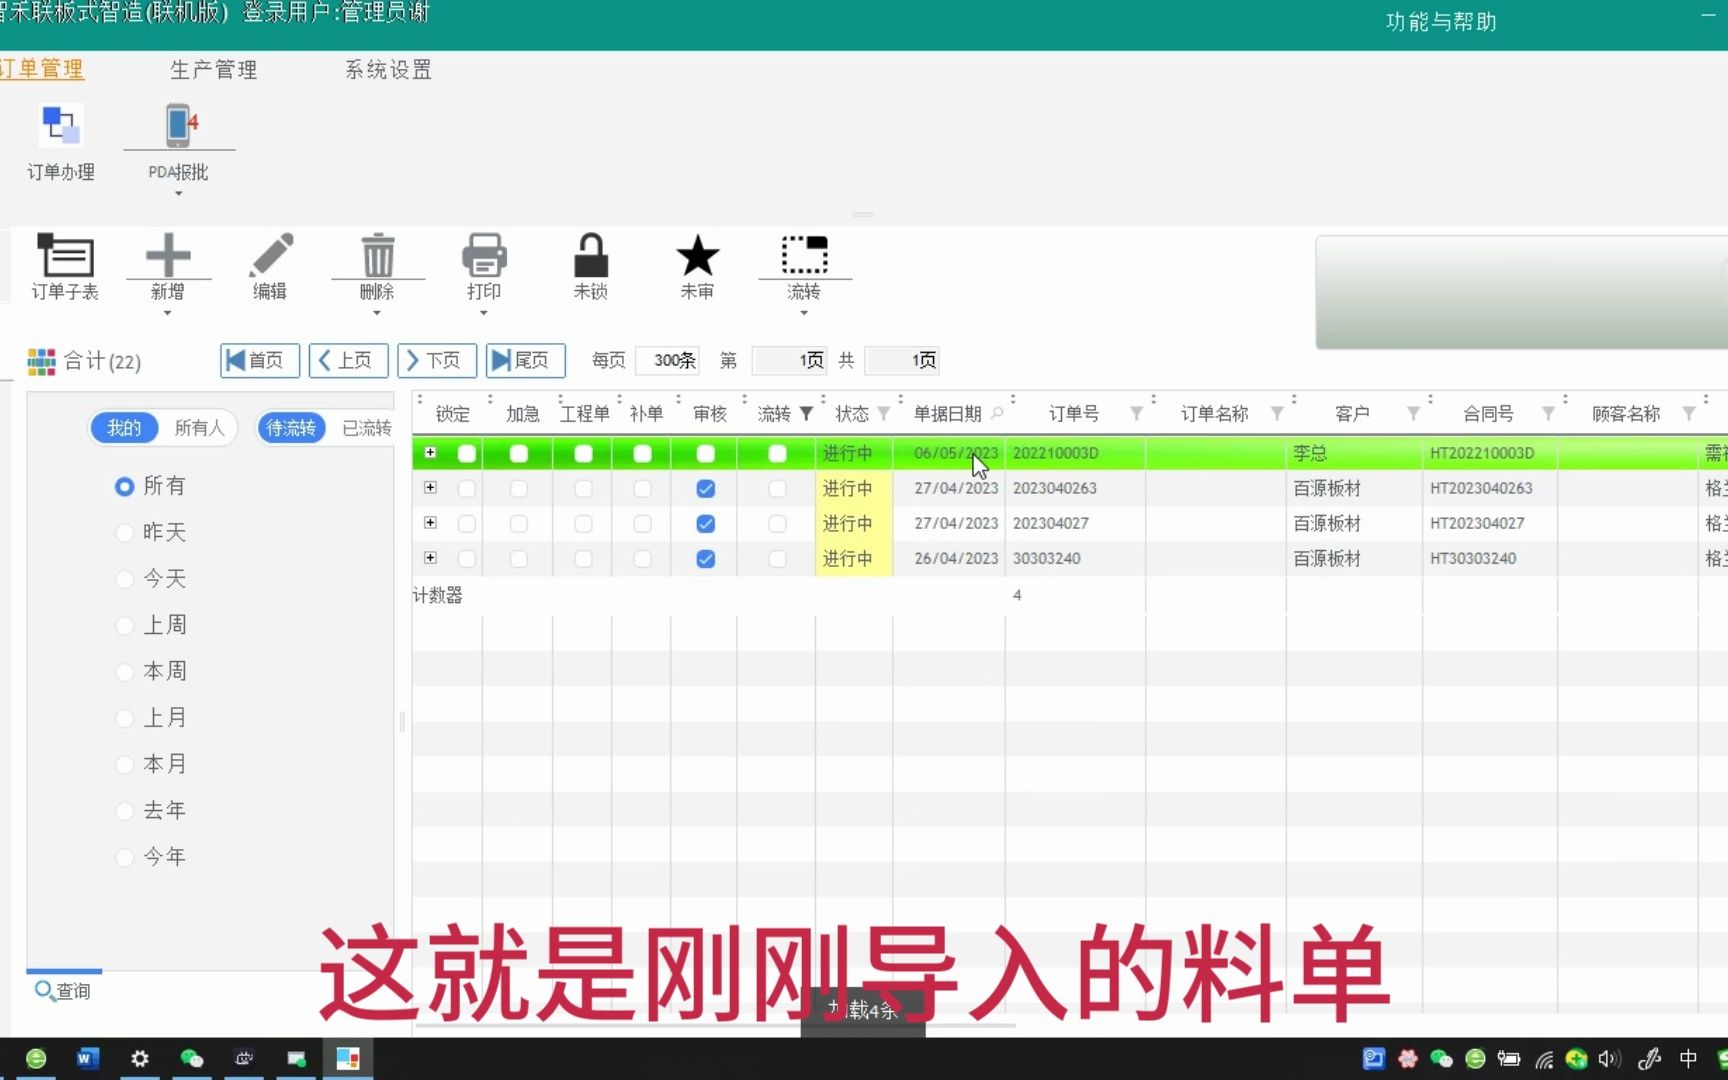
Task: Go to 下页 next page
Action: pos(437,360)
